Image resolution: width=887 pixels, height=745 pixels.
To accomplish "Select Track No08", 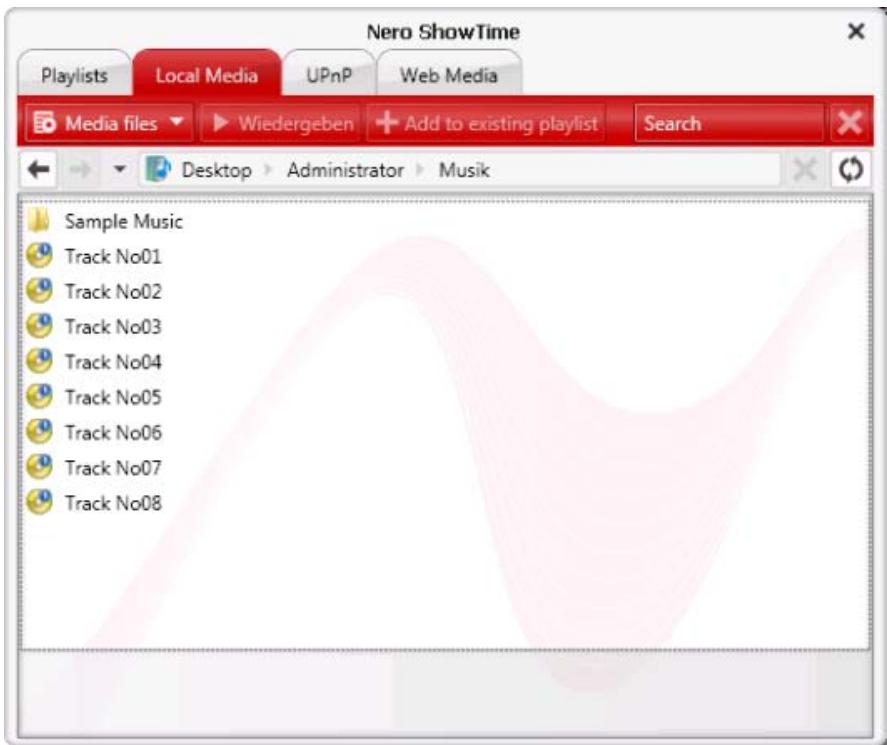I will pyautogui.click(x=113, y=503).
